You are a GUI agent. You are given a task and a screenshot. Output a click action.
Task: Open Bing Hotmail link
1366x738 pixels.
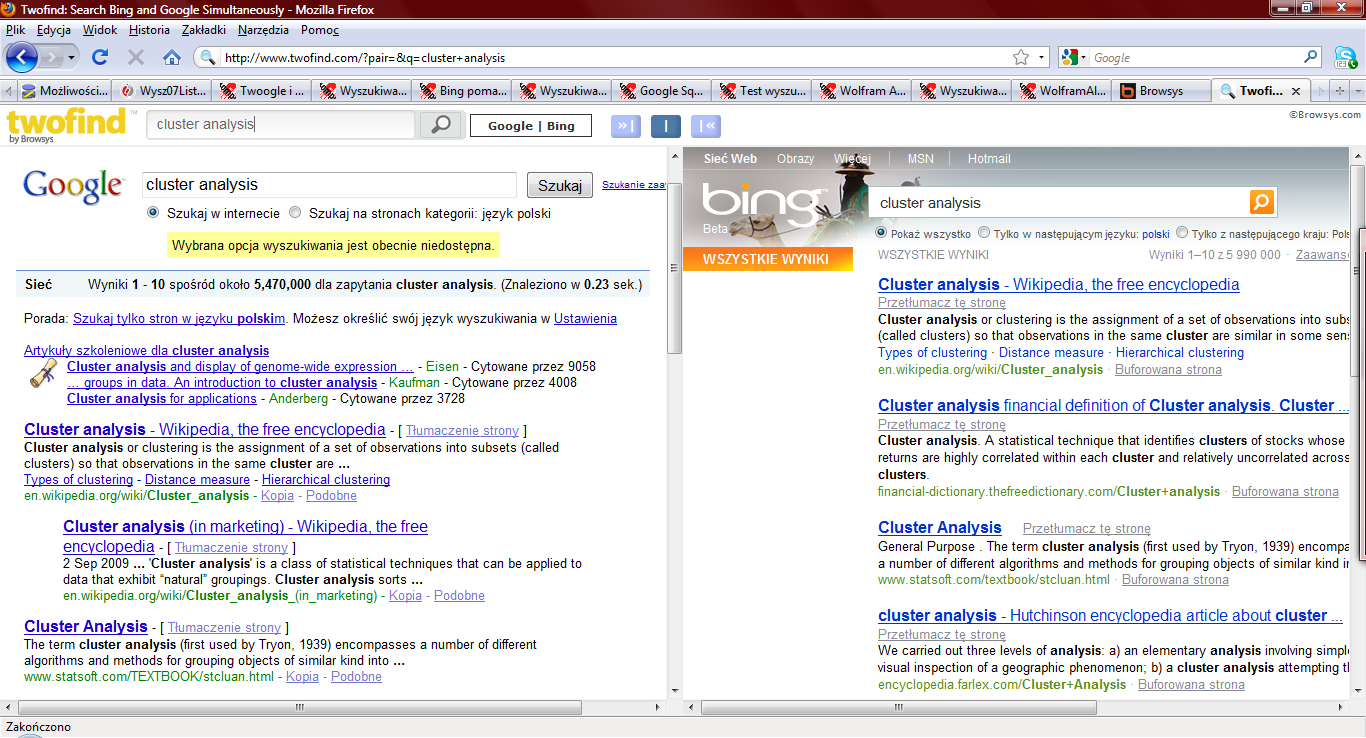989,158
